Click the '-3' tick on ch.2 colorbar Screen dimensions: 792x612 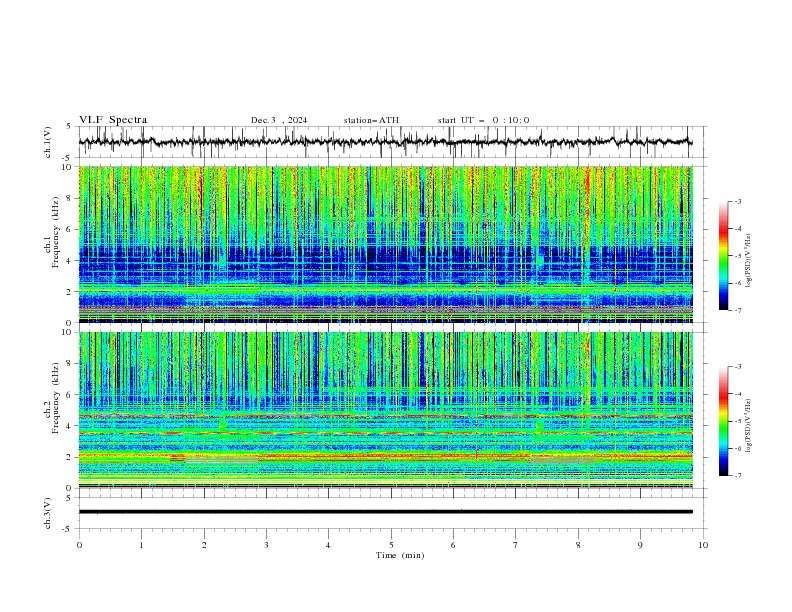pyautogui.click(x=738, y=367)
